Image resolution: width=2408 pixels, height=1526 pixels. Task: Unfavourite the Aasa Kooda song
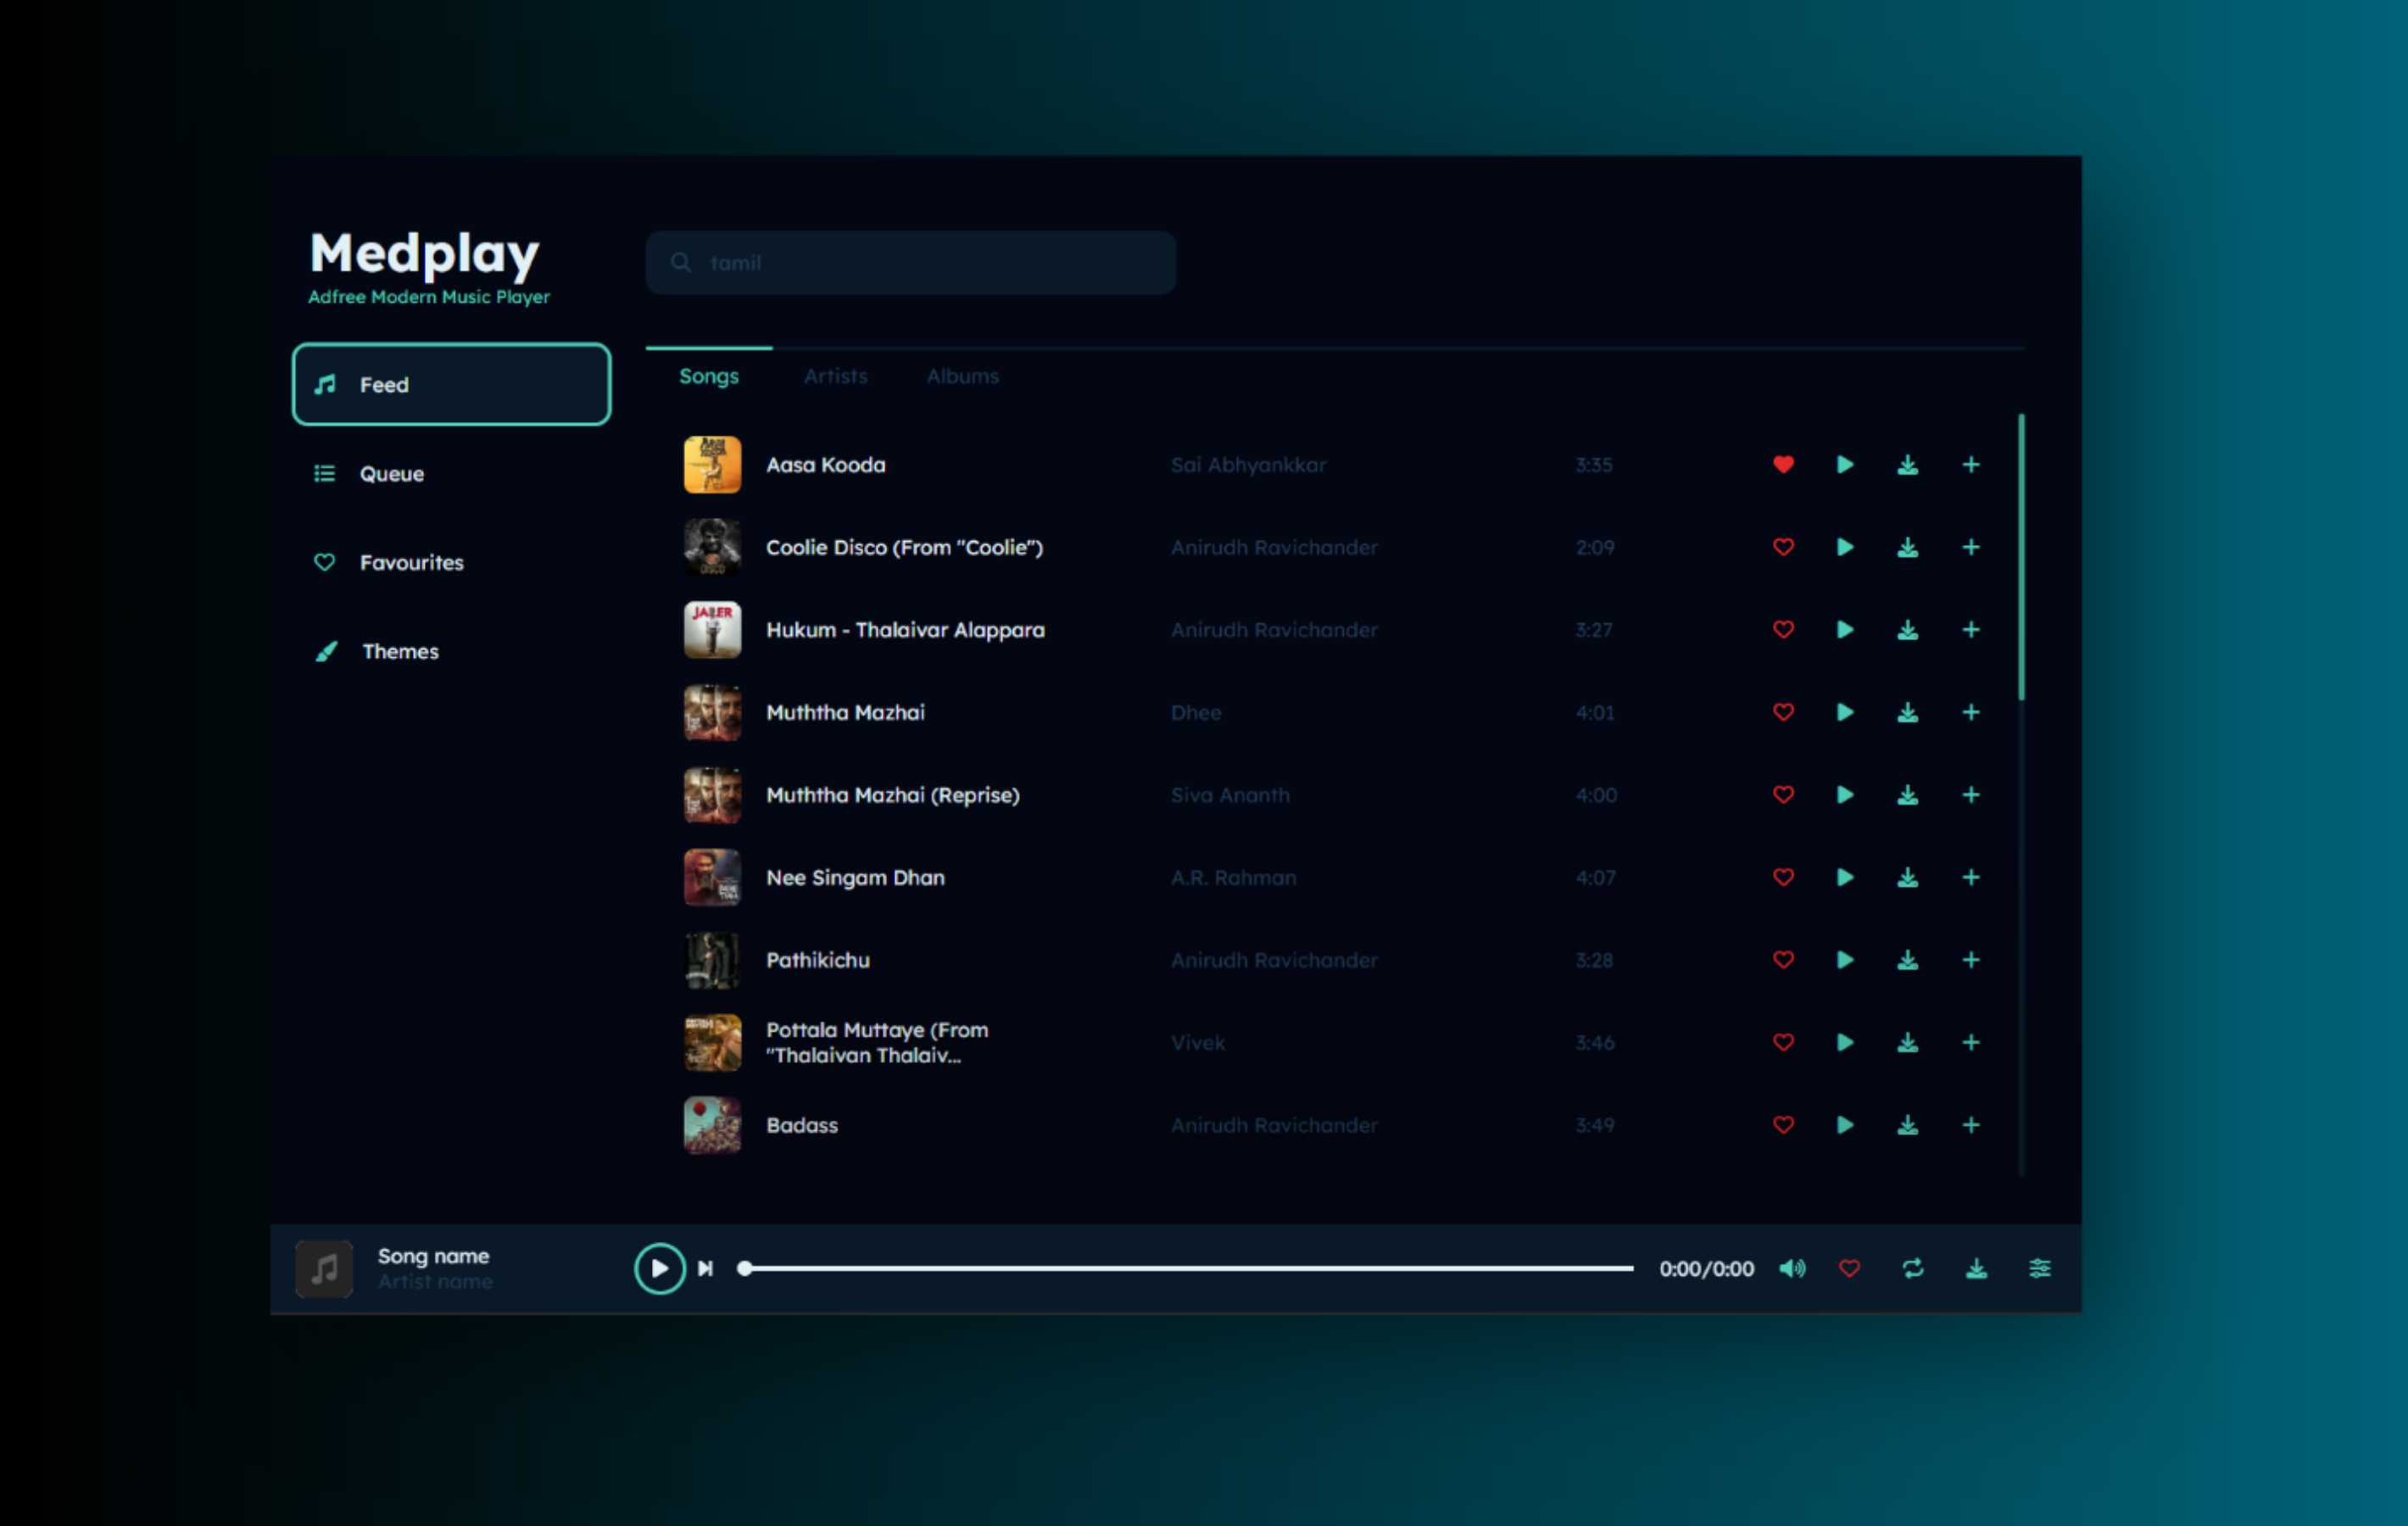(x=1783, y=465)
